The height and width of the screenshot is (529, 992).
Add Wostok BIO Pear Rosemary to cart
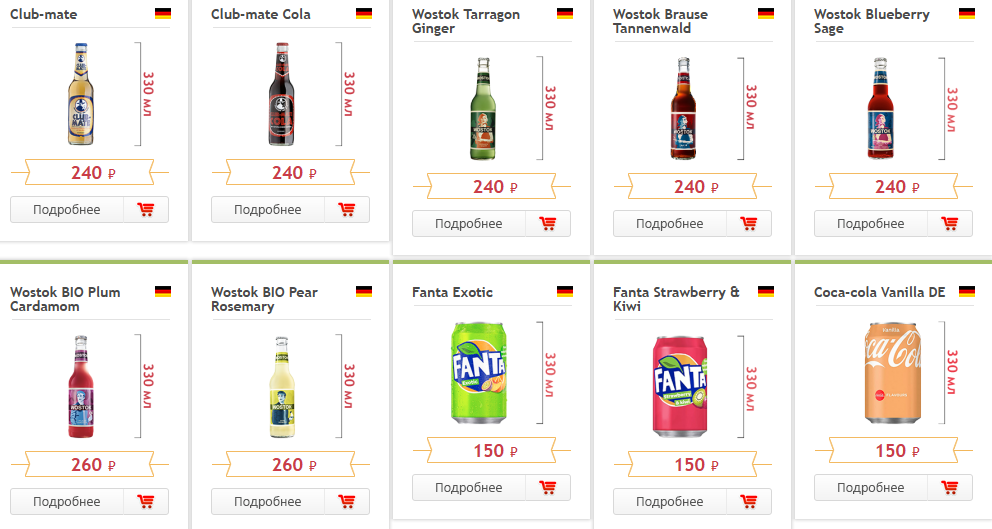(x=347, y=502)
